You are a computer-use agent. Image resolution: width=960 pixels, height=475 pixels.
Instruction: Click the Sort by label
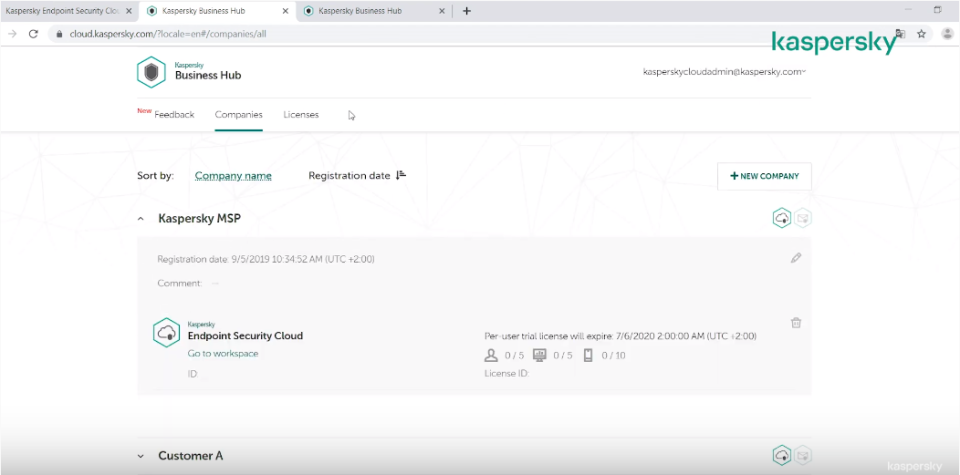point(156,176)
